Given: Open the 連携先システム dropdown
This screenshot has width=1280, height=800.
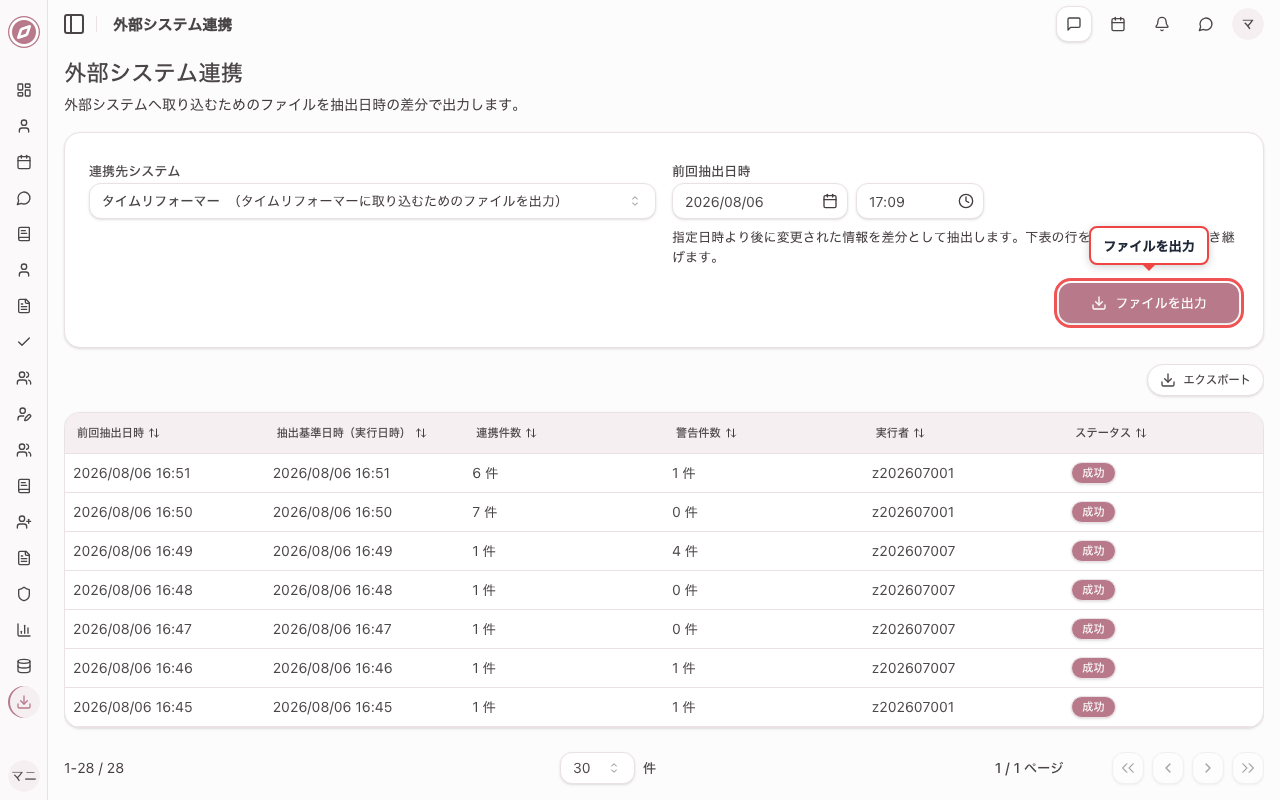Looking at the screenshot, I should 372,201.
